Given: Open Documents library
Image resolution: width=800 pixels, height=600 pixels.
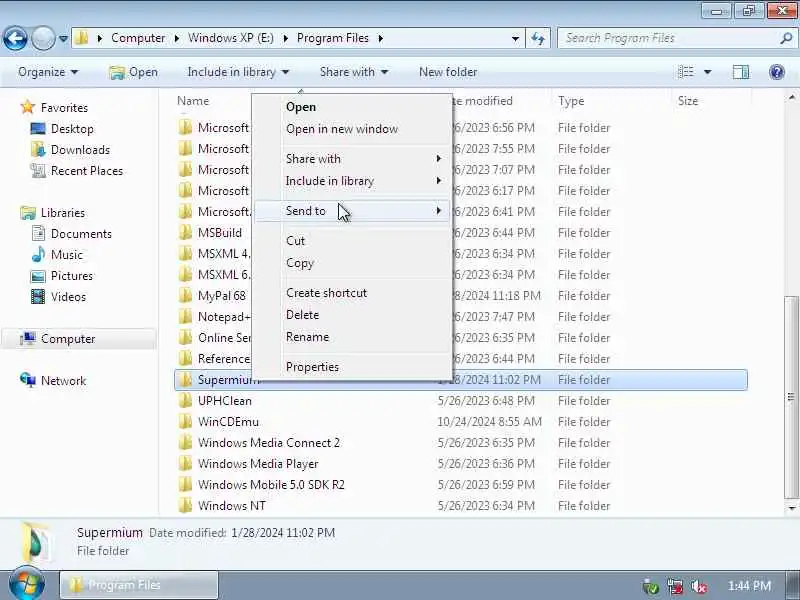Looking at the screenshot, I should [71, 234].
